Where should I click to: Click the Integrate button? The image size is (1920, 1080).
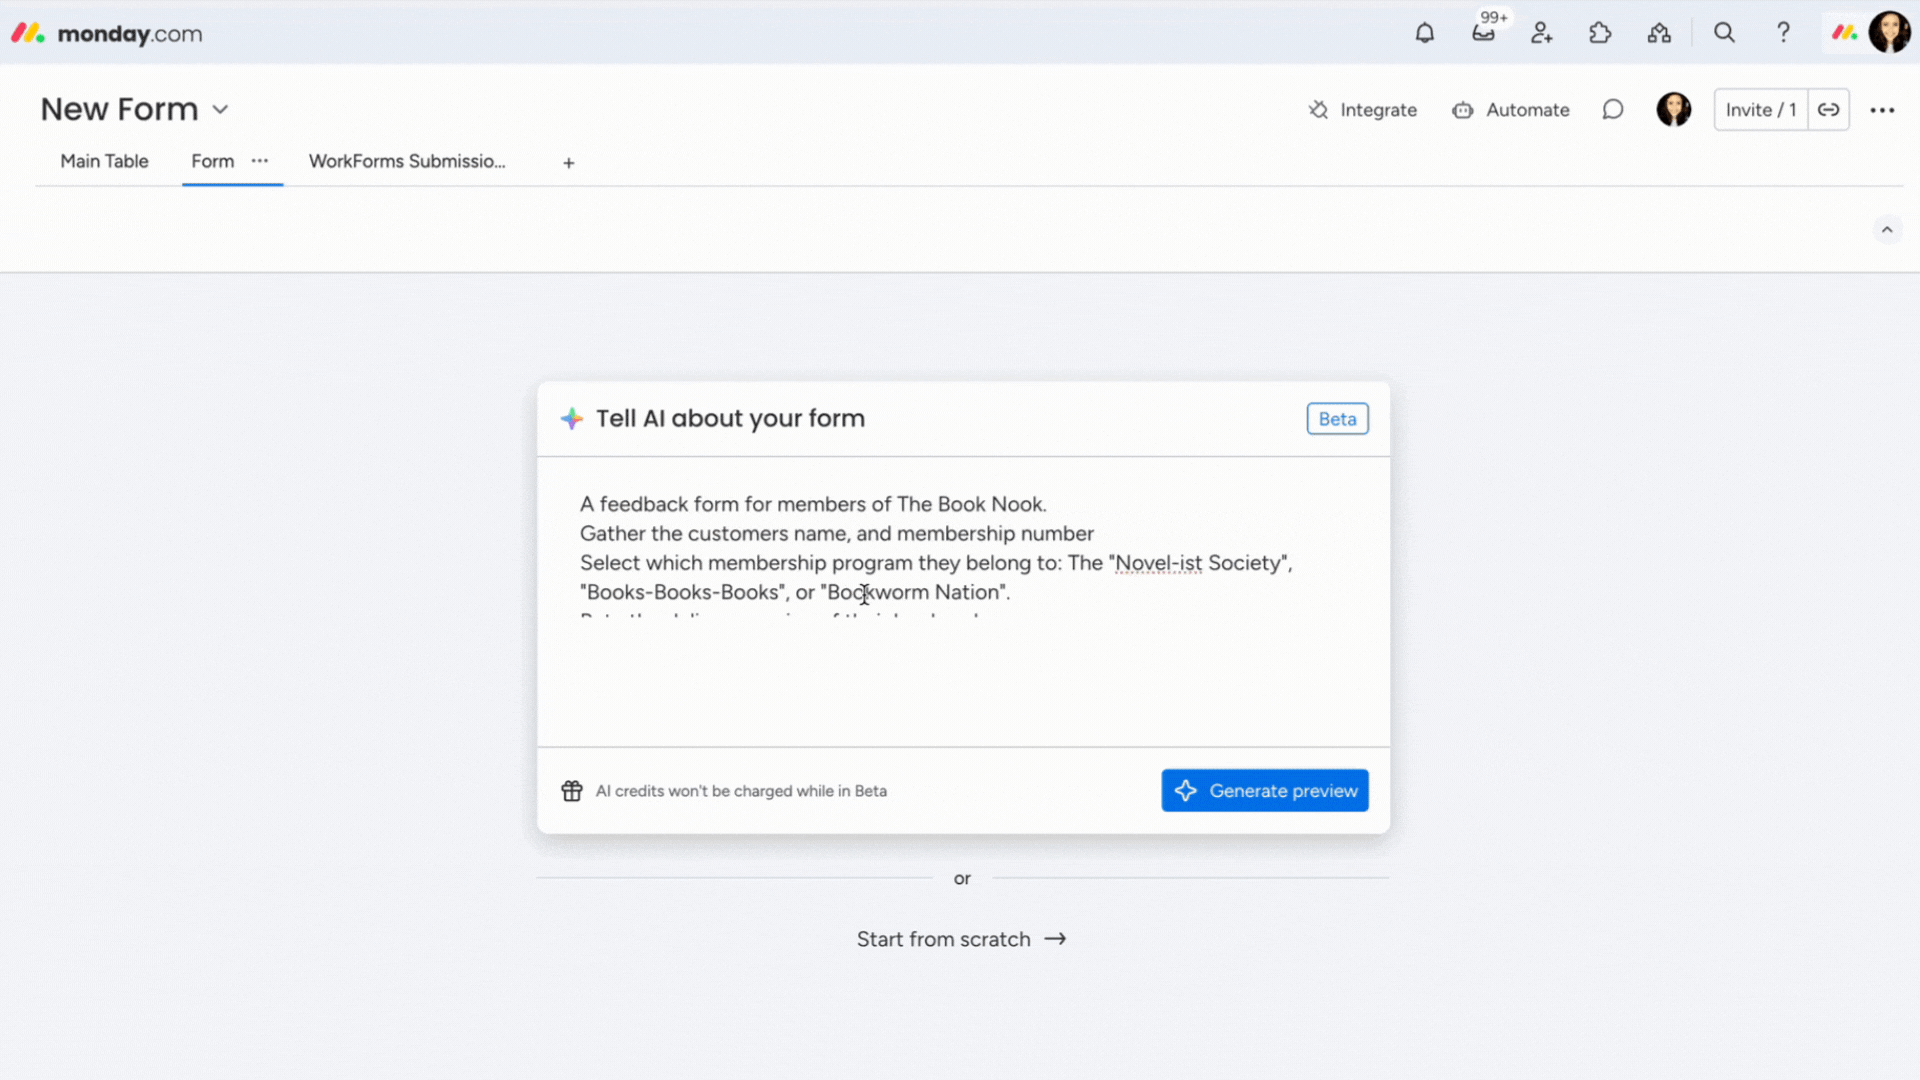pos(1363,110)
